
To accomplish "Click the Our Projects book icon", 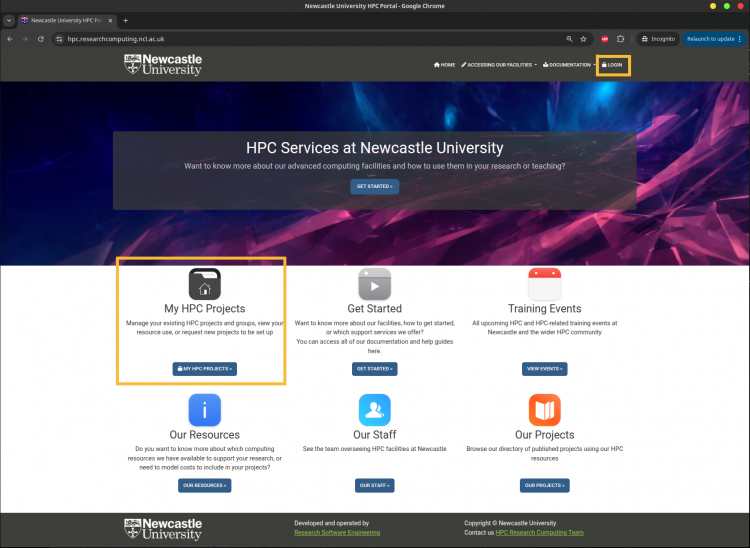I will (x=544, y=410).
